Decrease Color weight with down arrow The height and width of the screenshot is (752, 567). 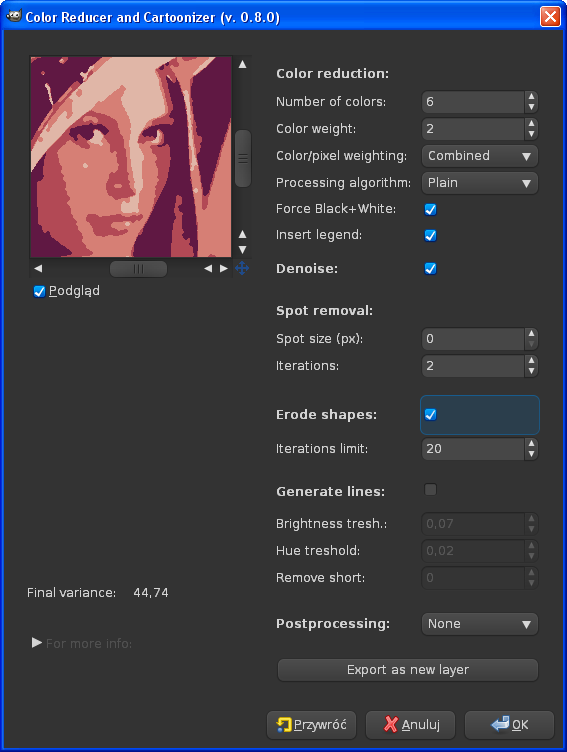[x=531, y=133]
